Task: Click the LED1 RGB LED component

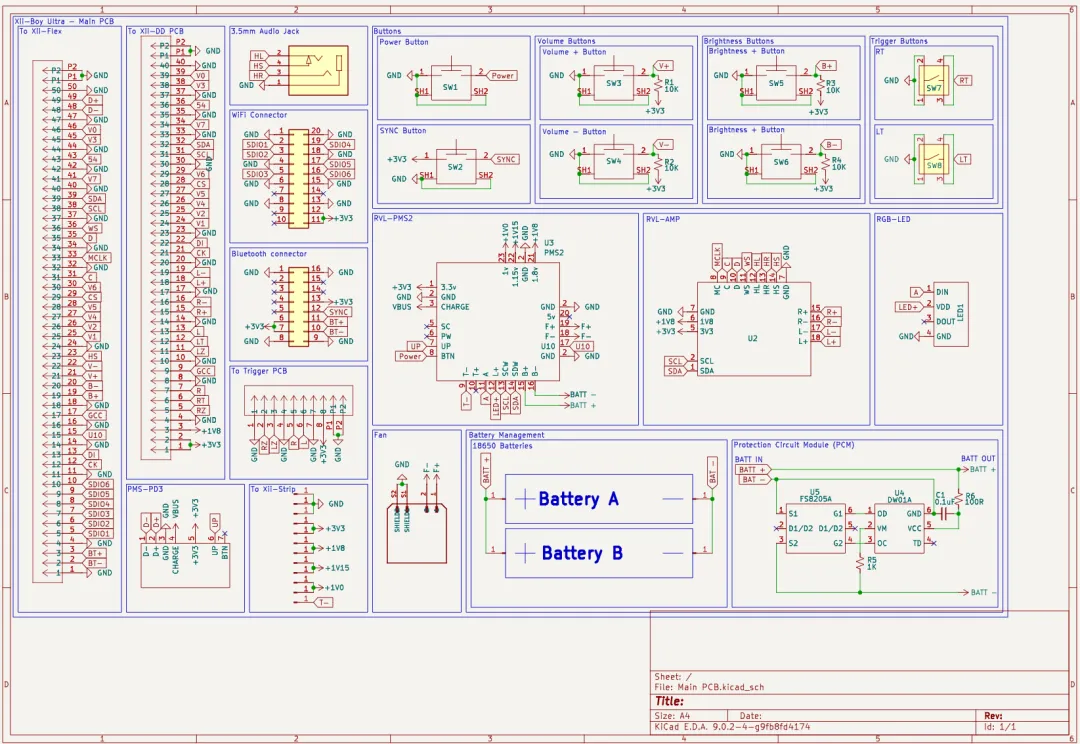Action: tap(951, 314)
